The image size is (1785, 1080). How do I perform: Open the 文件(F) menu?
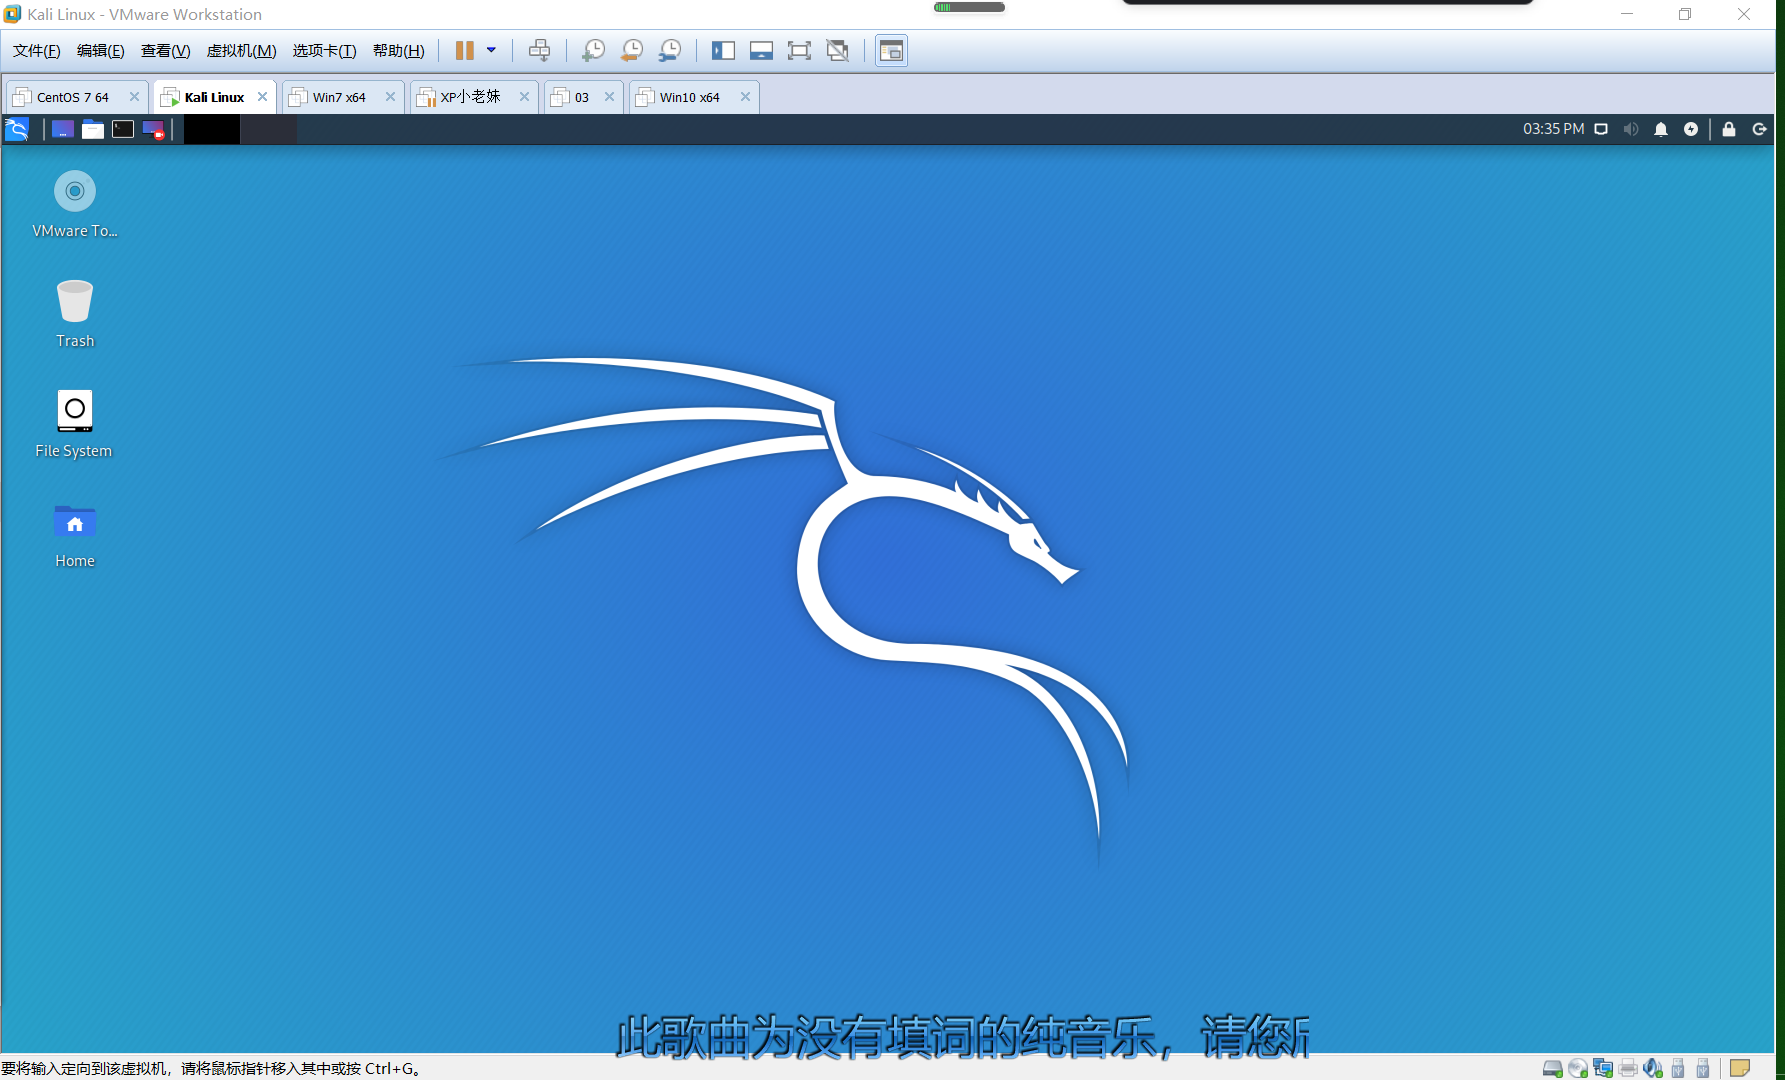tap(37, 51)
